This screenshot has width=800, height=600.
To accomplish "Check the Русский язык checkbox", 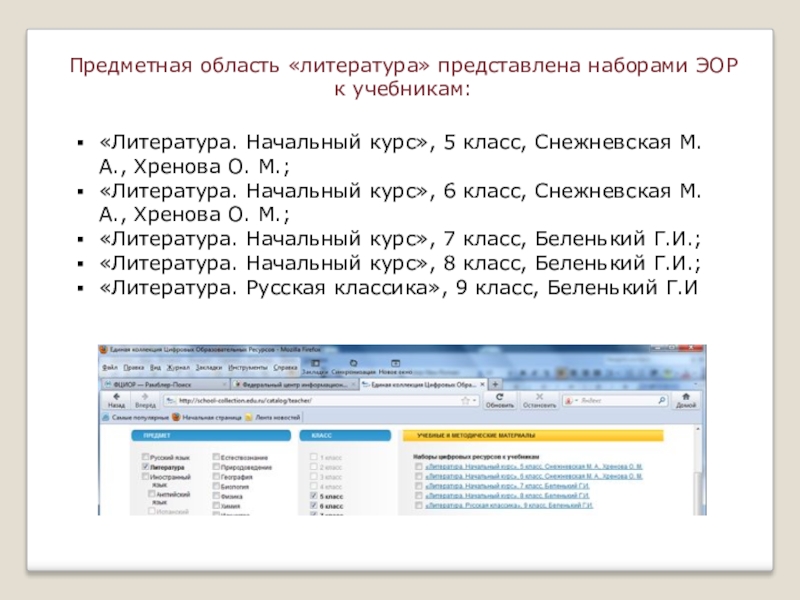I will [x=146, y=456].
